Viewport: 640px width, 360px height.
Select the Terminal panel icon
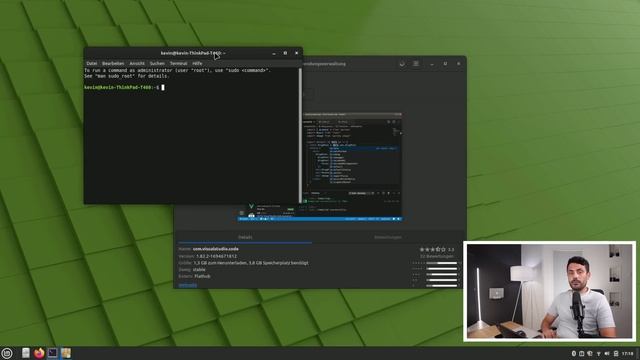(53, 353)
